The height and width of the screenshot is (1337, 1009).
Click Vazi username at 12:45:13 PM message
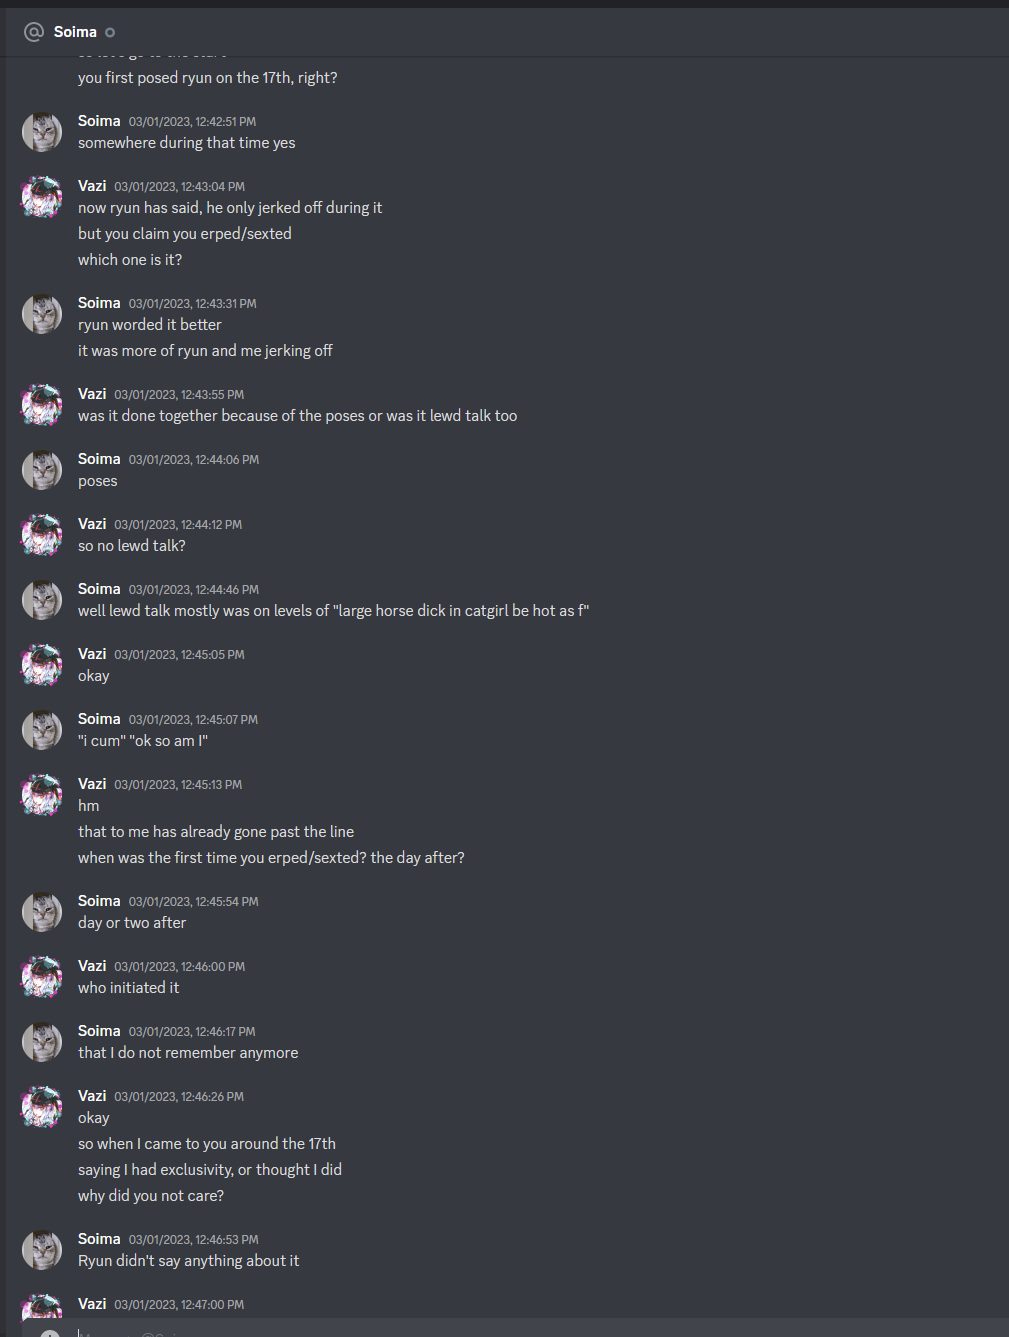(92, 784)
